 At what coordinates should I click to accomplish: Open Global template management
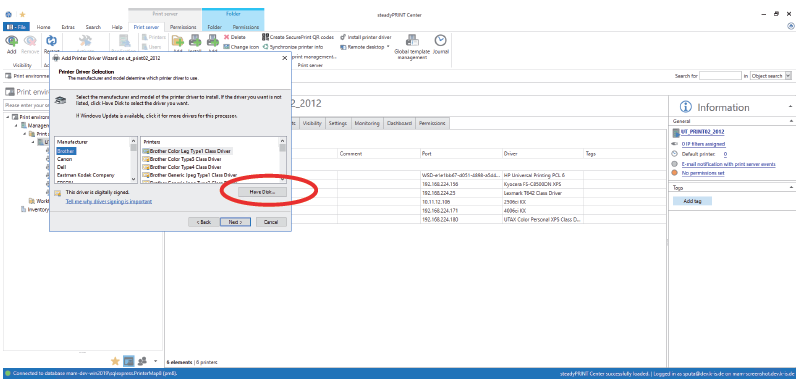pyautogui.click(x=412, y=47)
